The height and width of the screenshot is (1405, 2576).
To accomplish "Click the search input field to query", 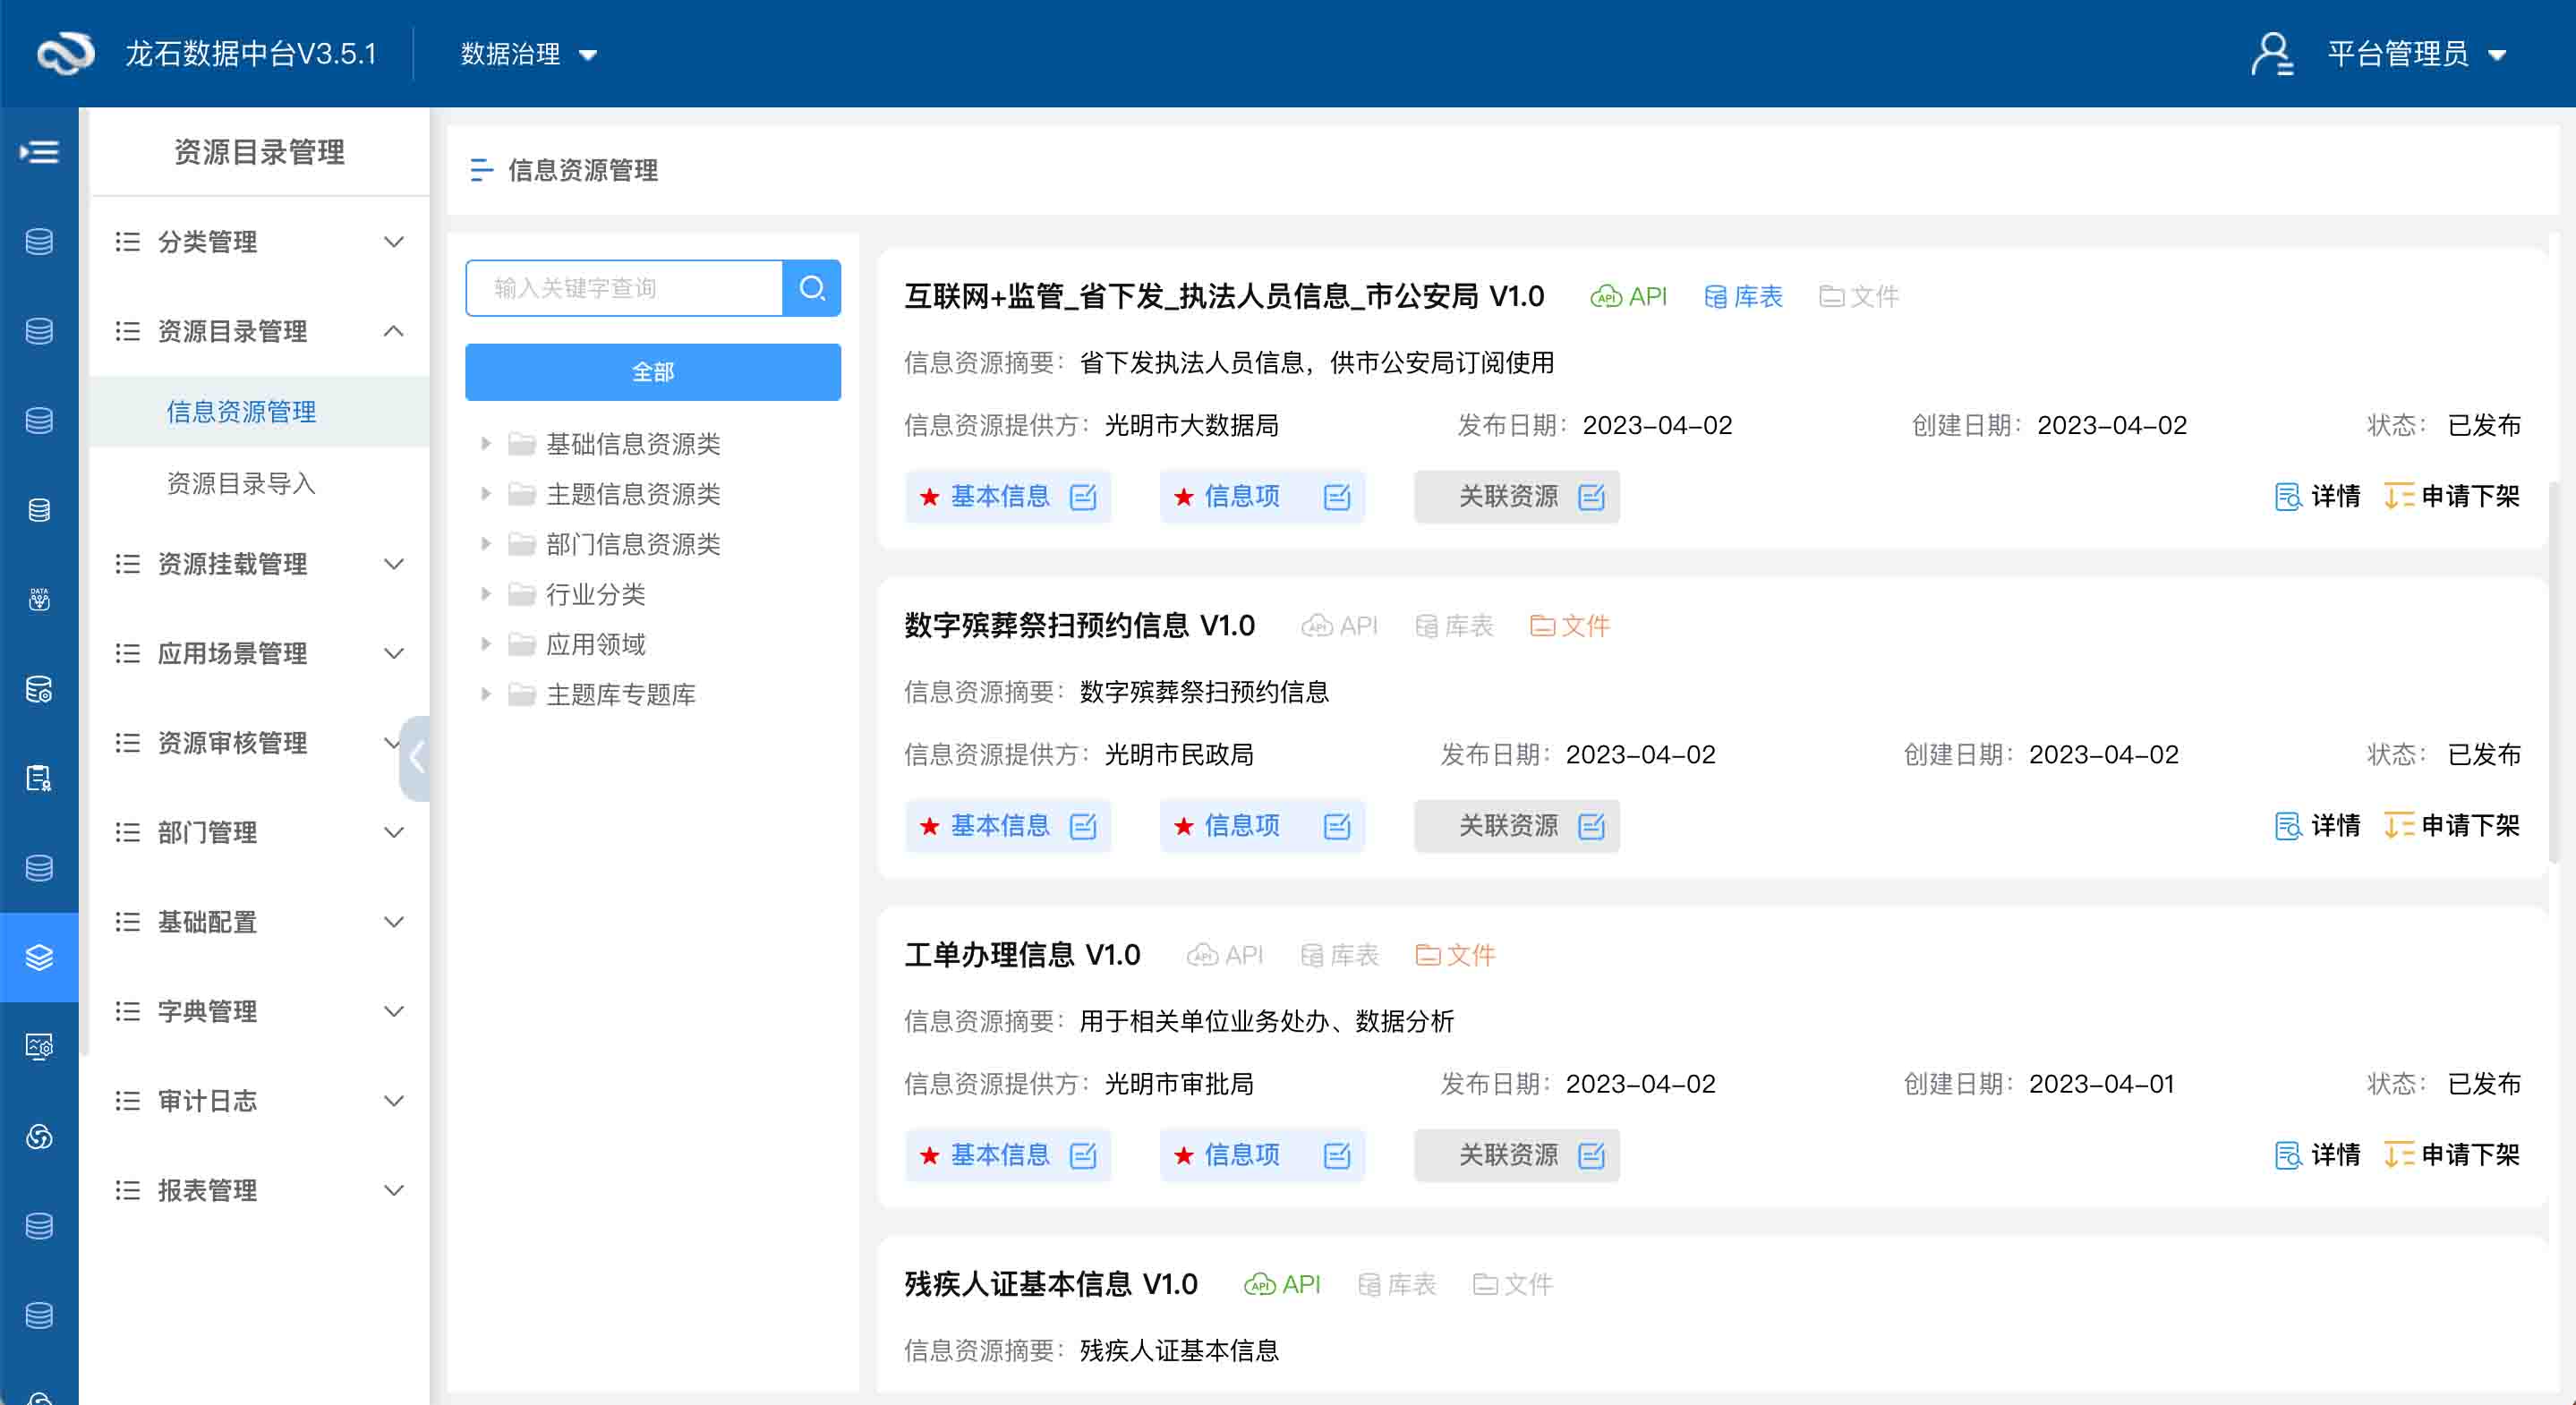I will tap(625, 289).
